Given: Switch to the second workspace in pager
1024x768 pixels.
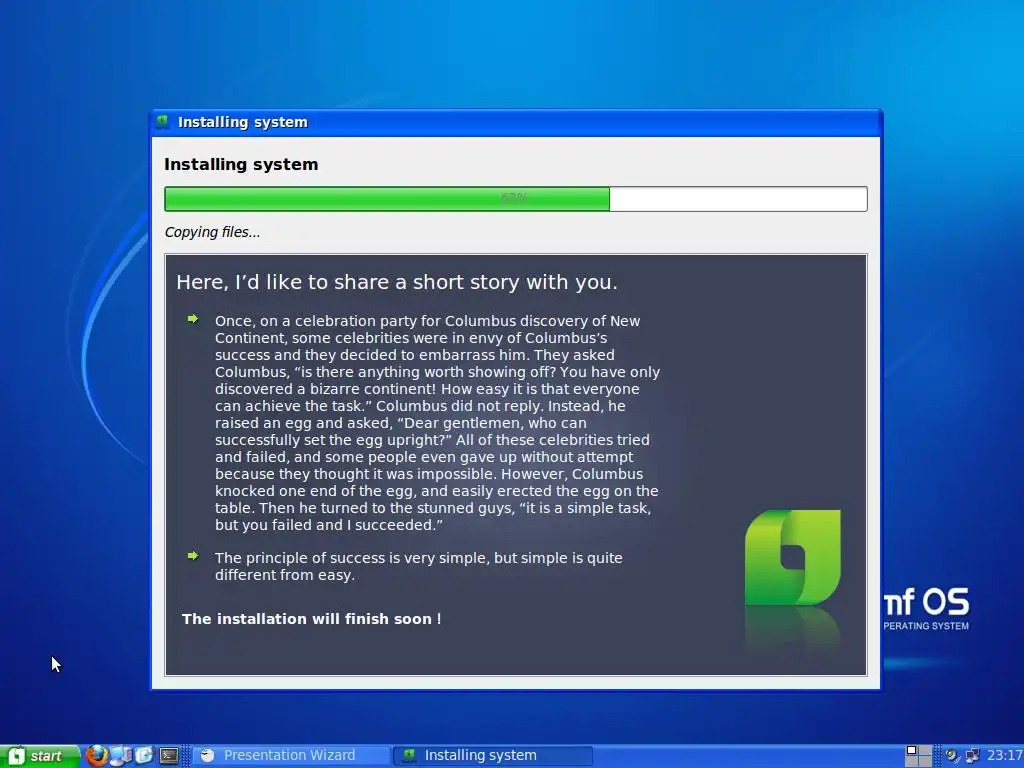Looking at the screenshot, I should point(925,750).
